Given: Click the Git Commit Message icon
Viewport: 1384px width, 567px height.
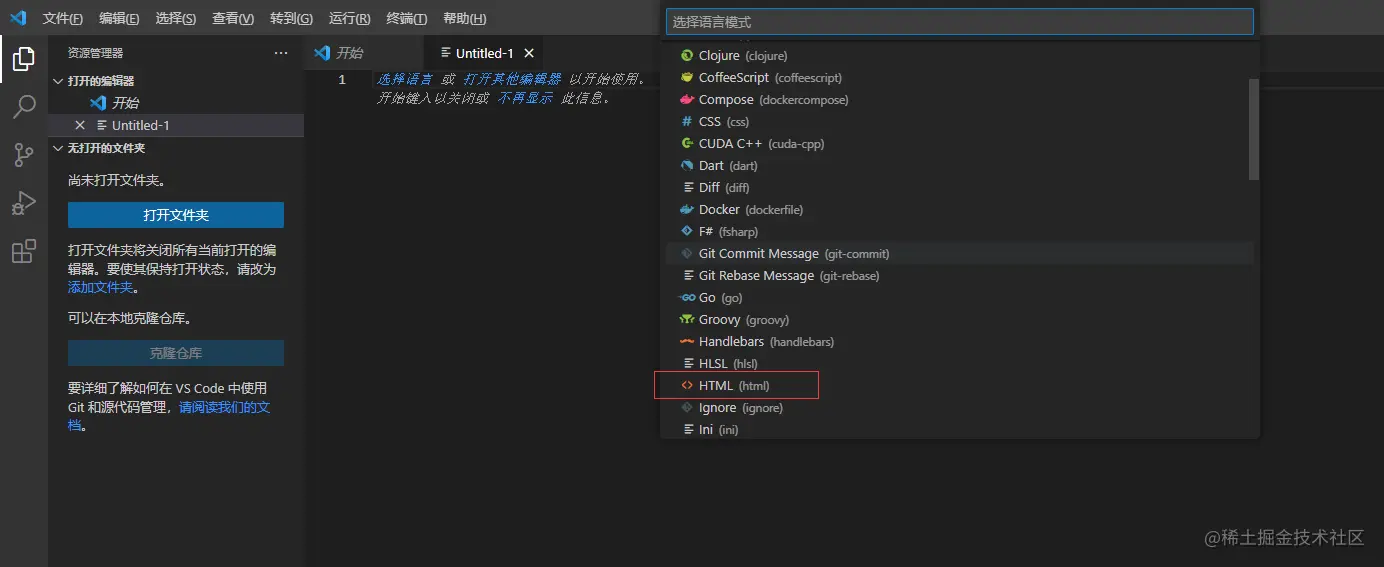Looking at the screenshot, I should pos(687,254).
